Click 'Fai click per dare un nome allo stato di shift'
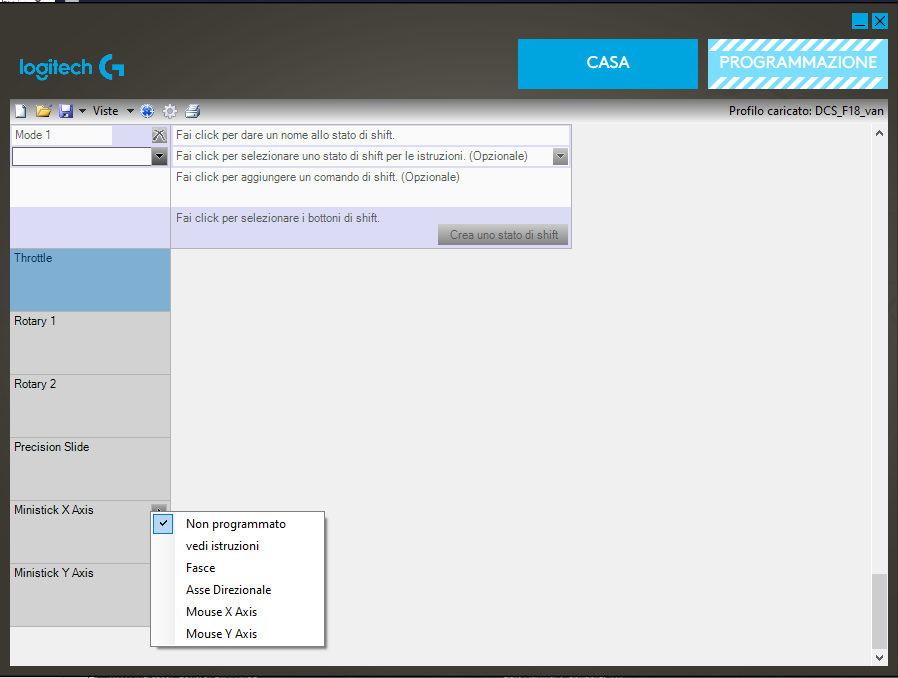Viewport: 898px width, 678px height. [285, 135]
